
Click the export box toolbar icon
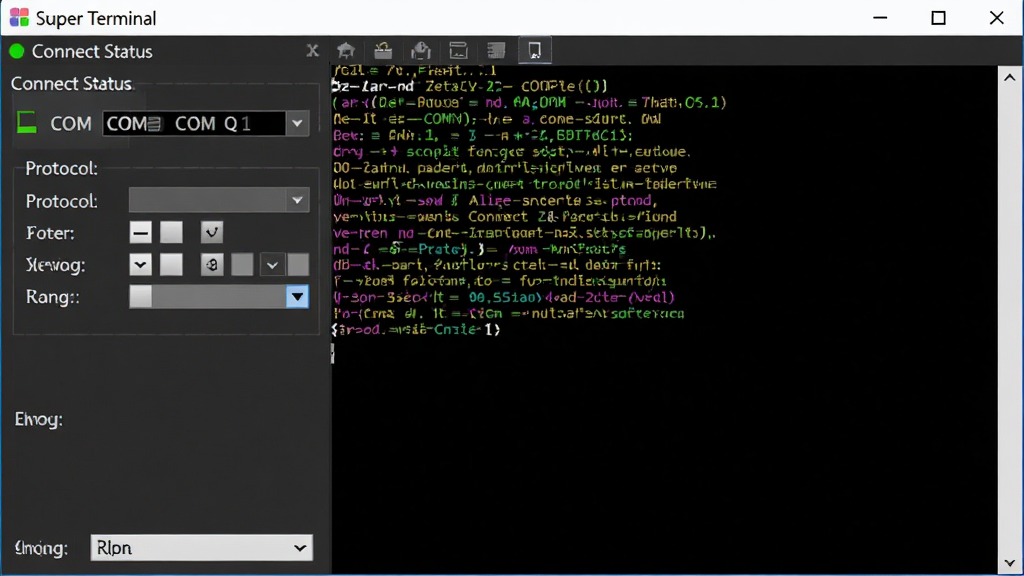point(421,50)
